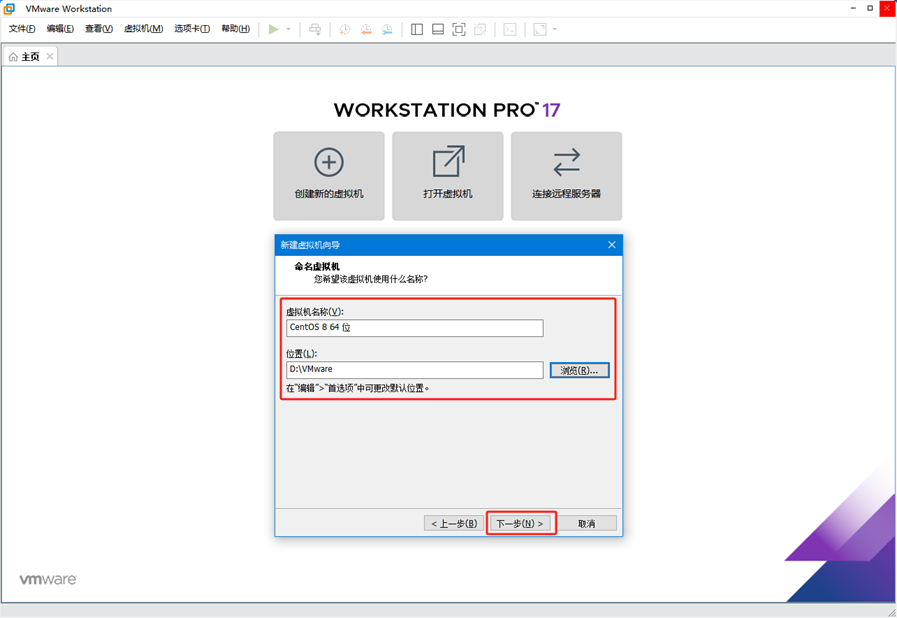Close the 新建虚拟机向导 dialog
Image resolution: width=897 pixels, height=618 pixels.
click(x=612, y=245)
